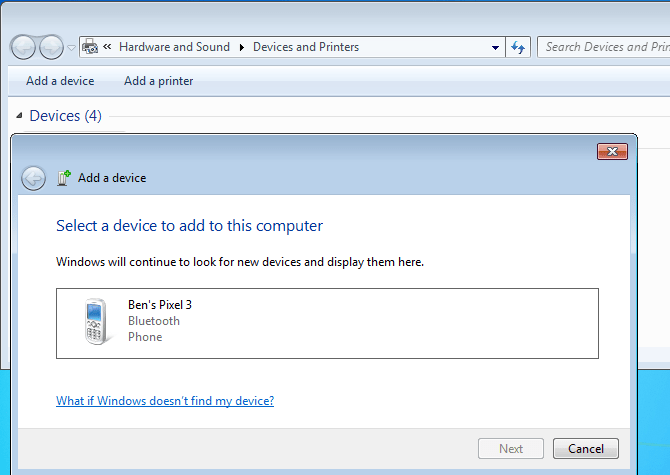Screen dimensions: 670x475
Task: Expand the address bar history dropdown
Action: pos(496,47)
